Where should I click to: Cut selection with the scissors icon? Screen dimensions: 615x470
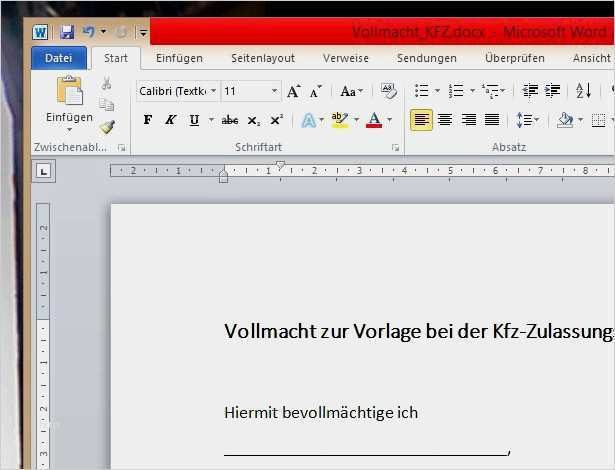[x=106, y=83]
